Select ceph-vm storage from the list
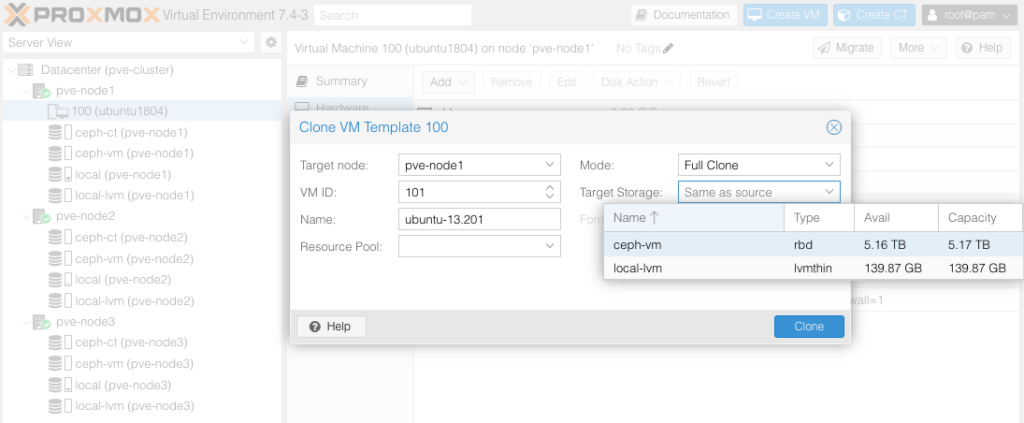 pyautogui.click(x=813, y=245)
